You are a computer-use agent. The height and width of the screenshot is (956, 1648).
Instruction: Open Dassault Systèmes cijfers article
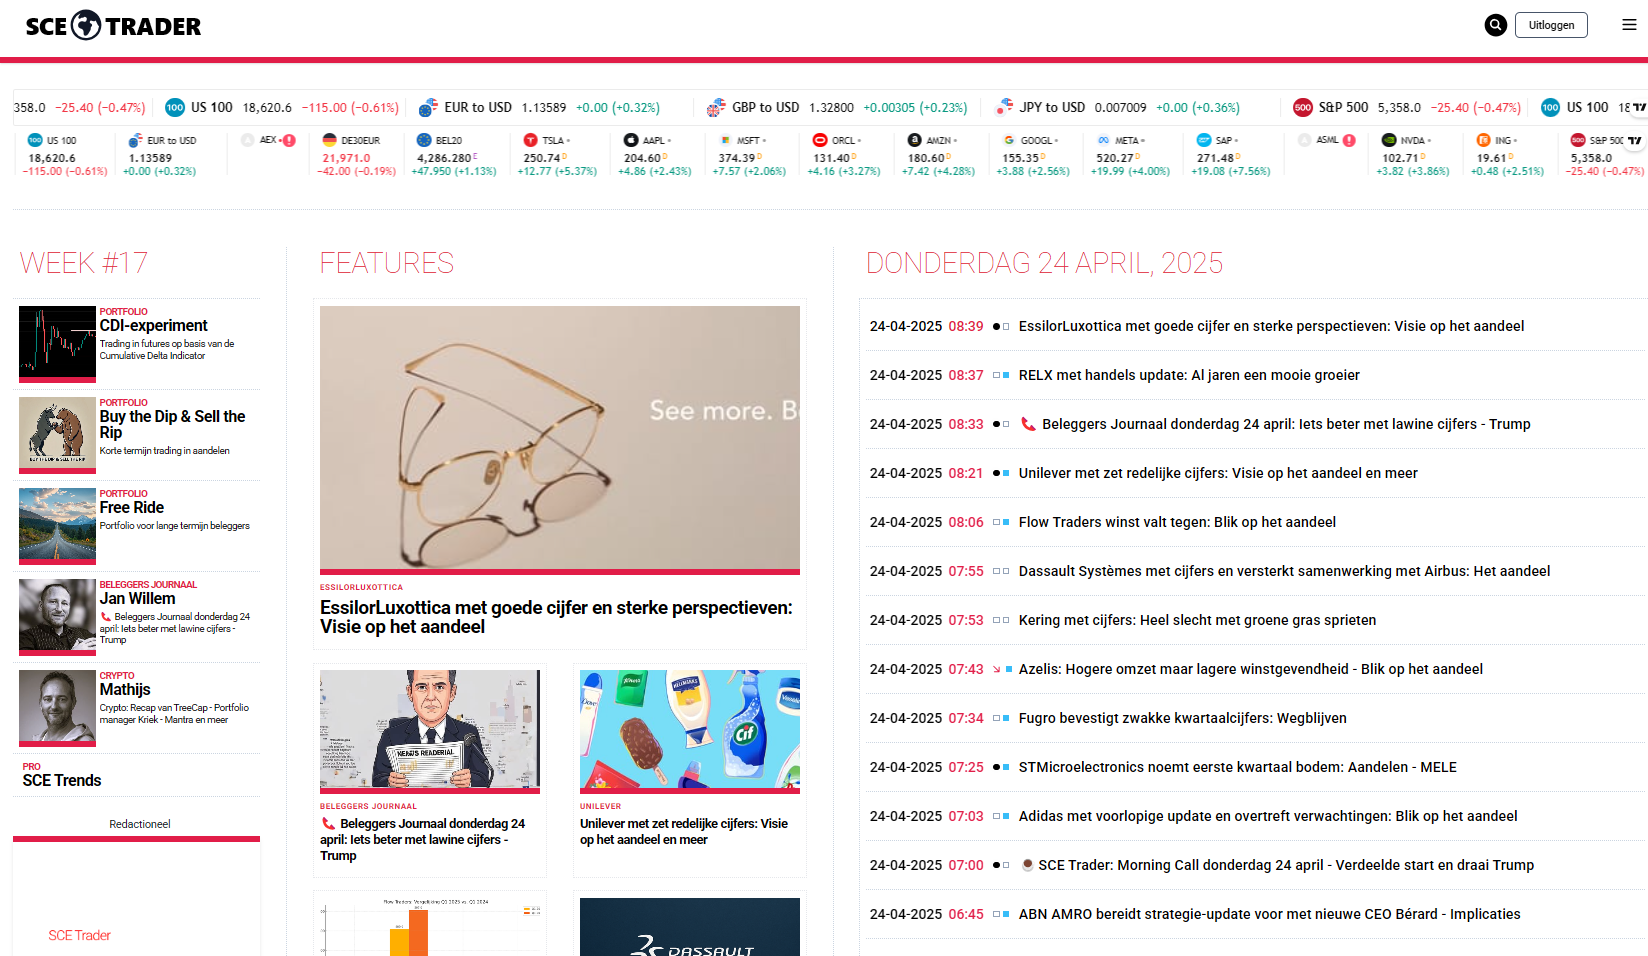coord(1284,571)
